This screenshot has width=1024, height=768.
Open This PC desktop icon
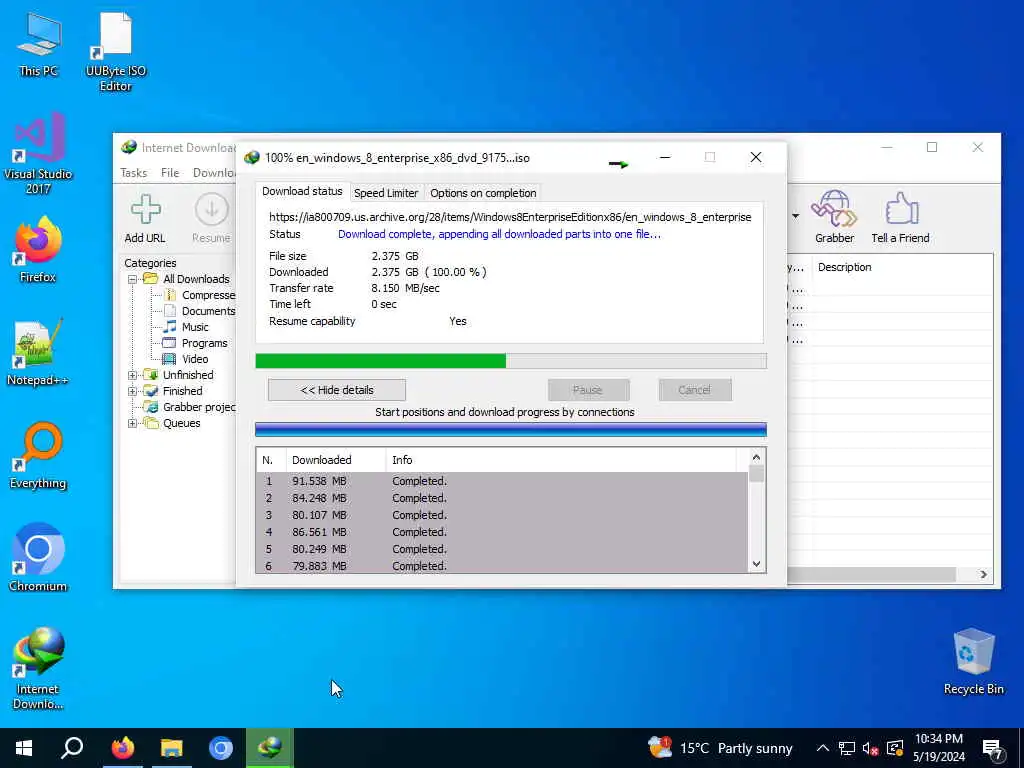click(38, 44)
